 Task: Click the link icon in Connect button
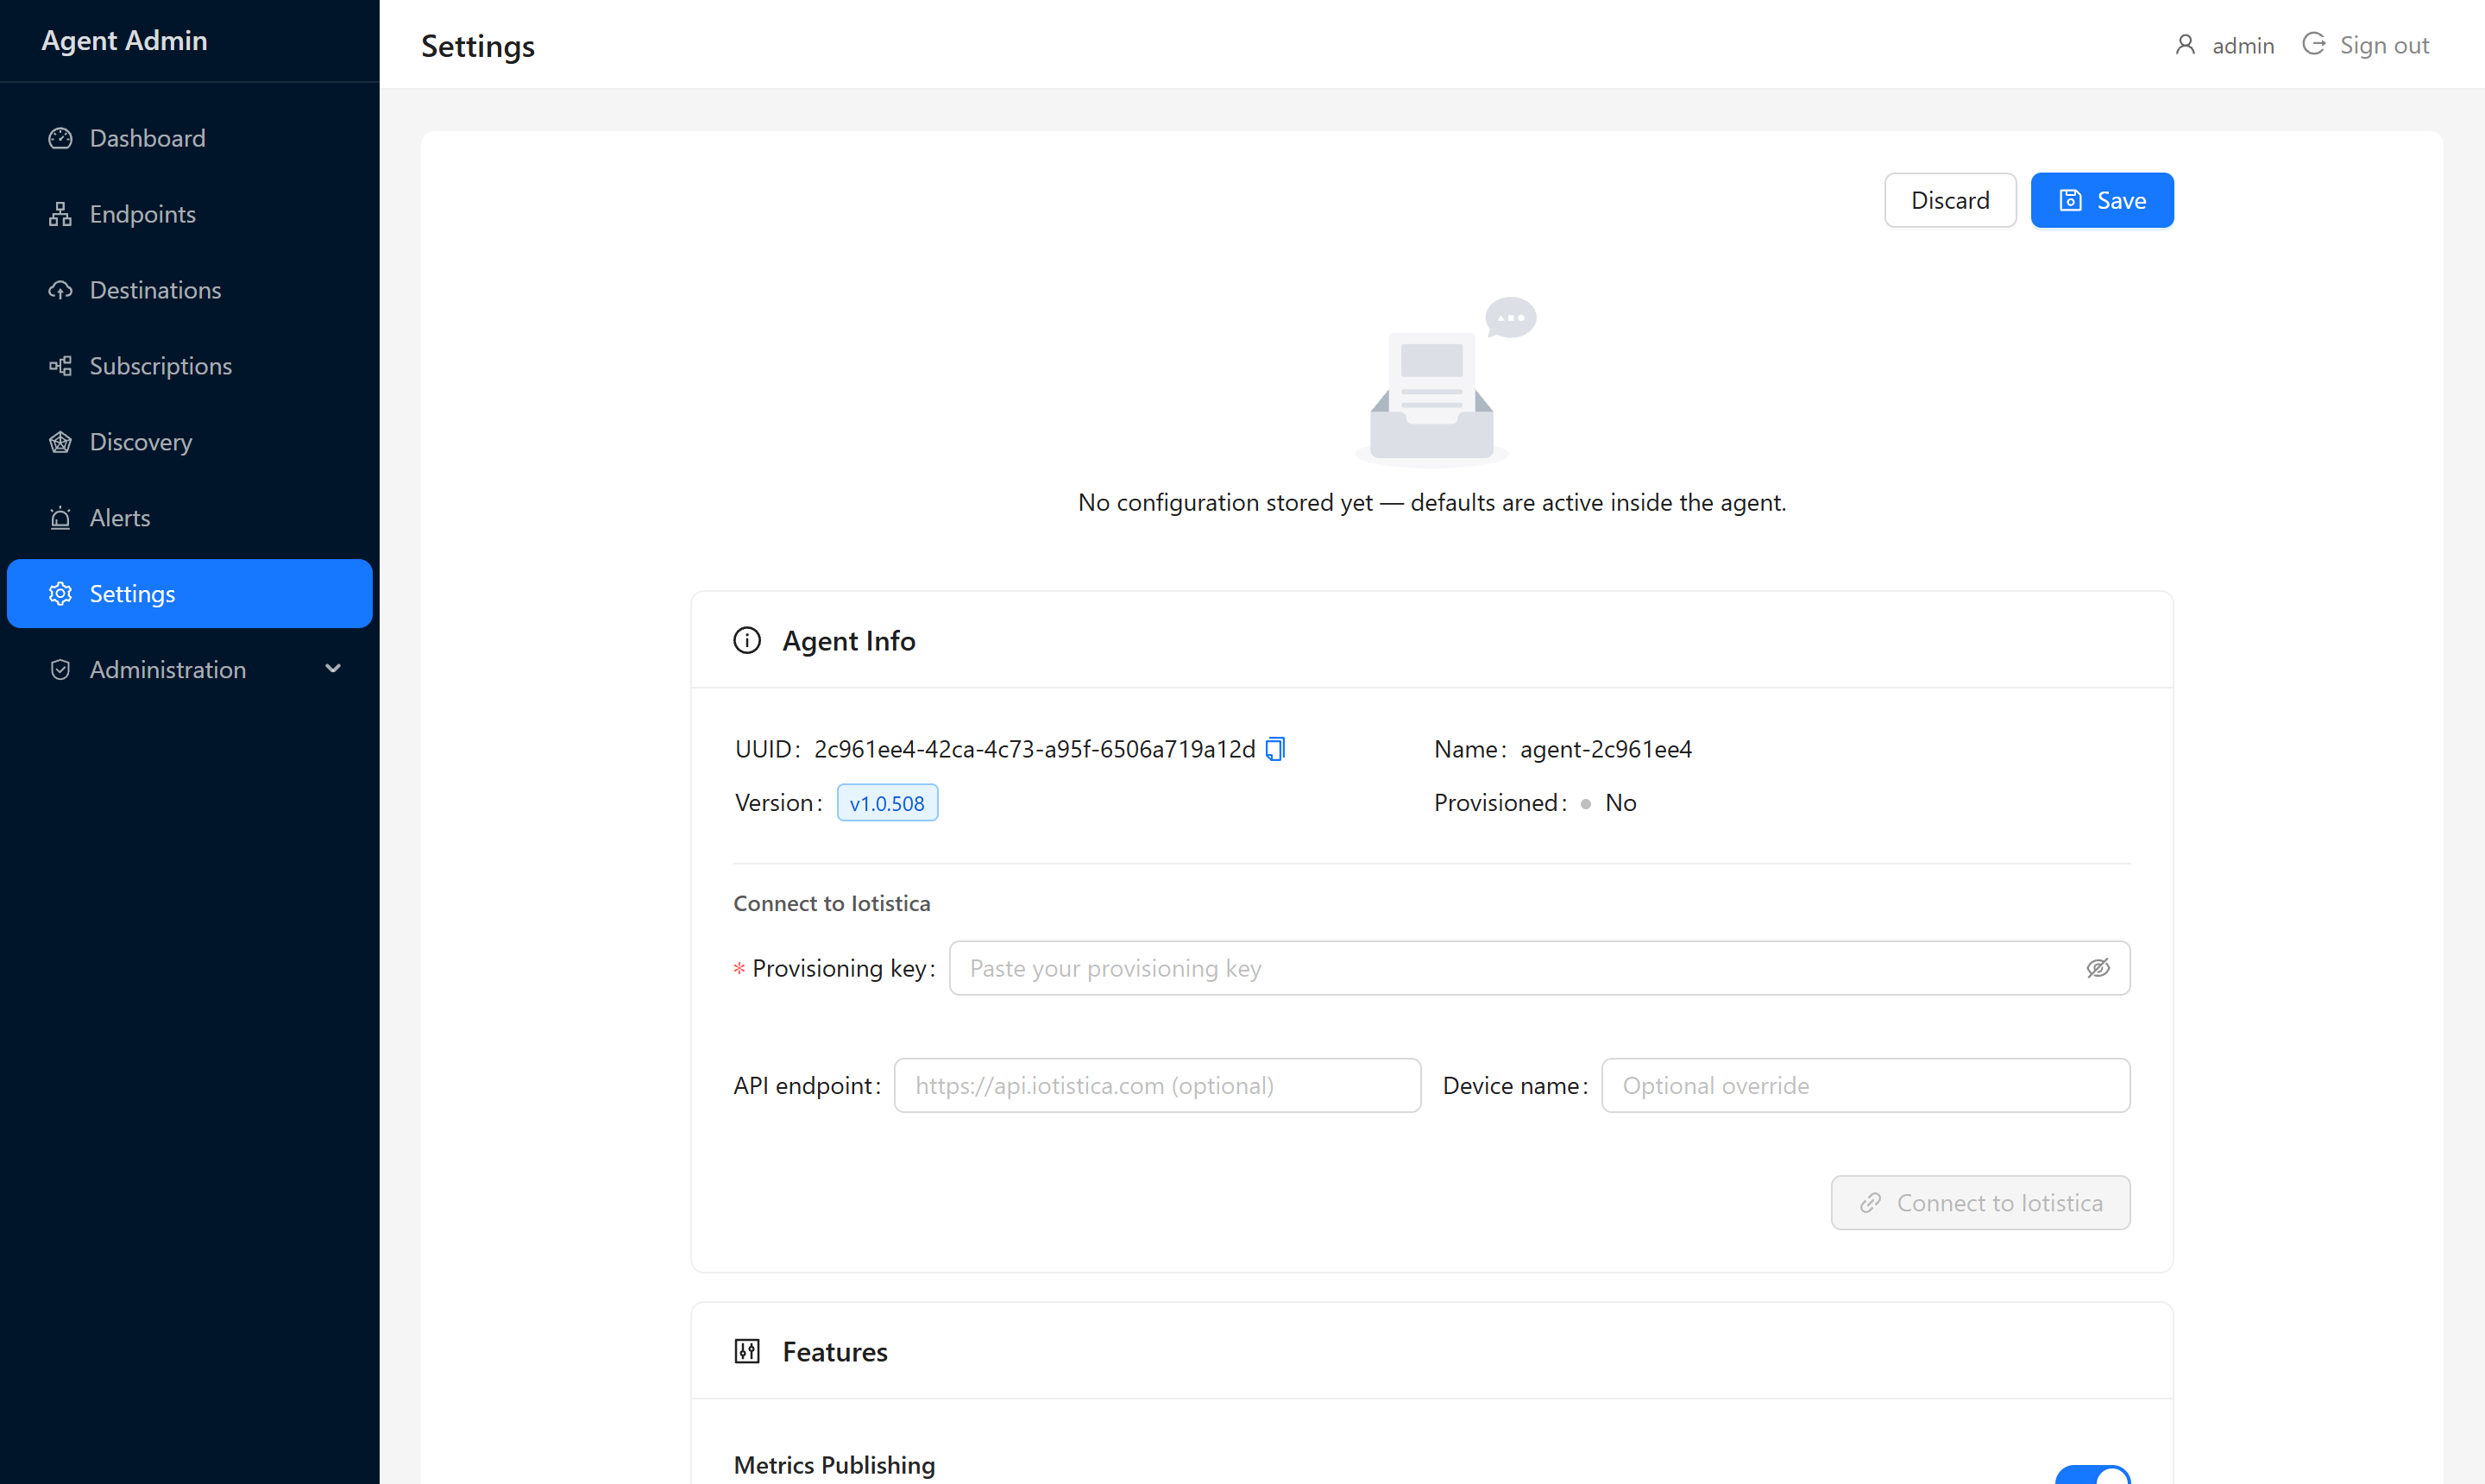[x=1870, y=1203]
